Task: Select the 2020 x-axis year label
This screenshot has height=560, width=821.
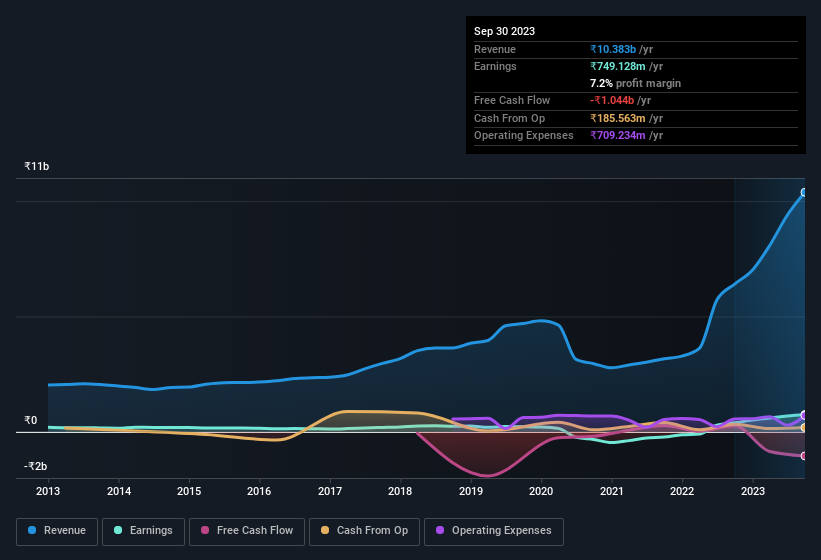Action: click(x=541, y=491)
